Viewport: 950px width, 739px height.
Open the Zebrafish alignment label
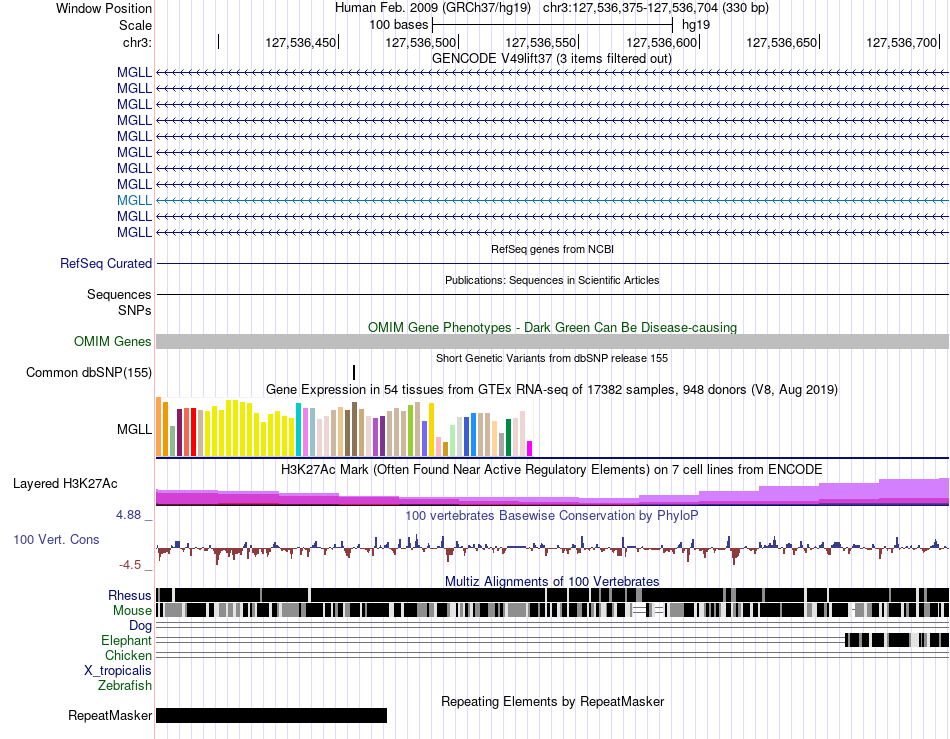[x=125, y=686]
